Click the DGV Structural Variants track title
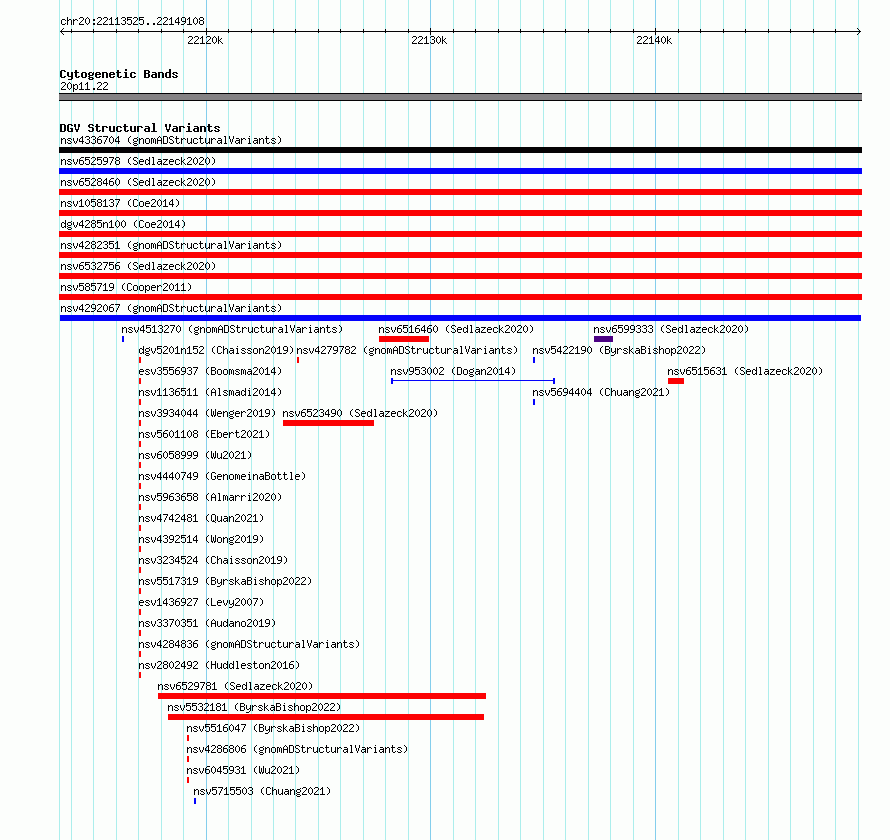 point(140,128)
